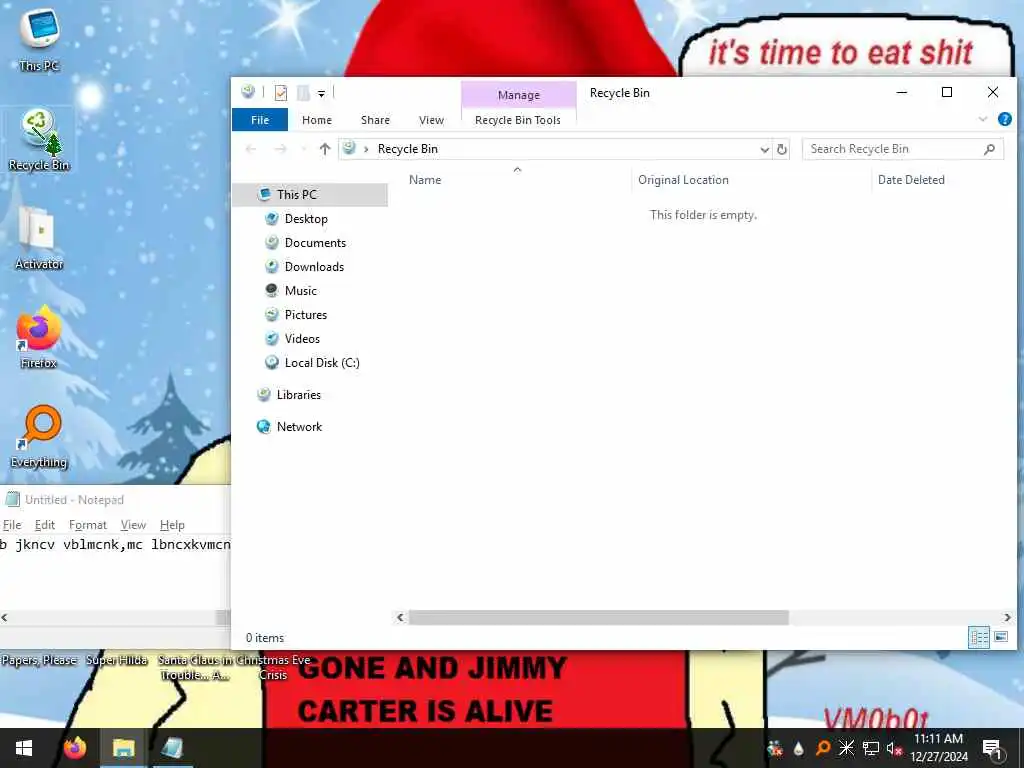Open Notepad Edit menu

click(44, 525)
